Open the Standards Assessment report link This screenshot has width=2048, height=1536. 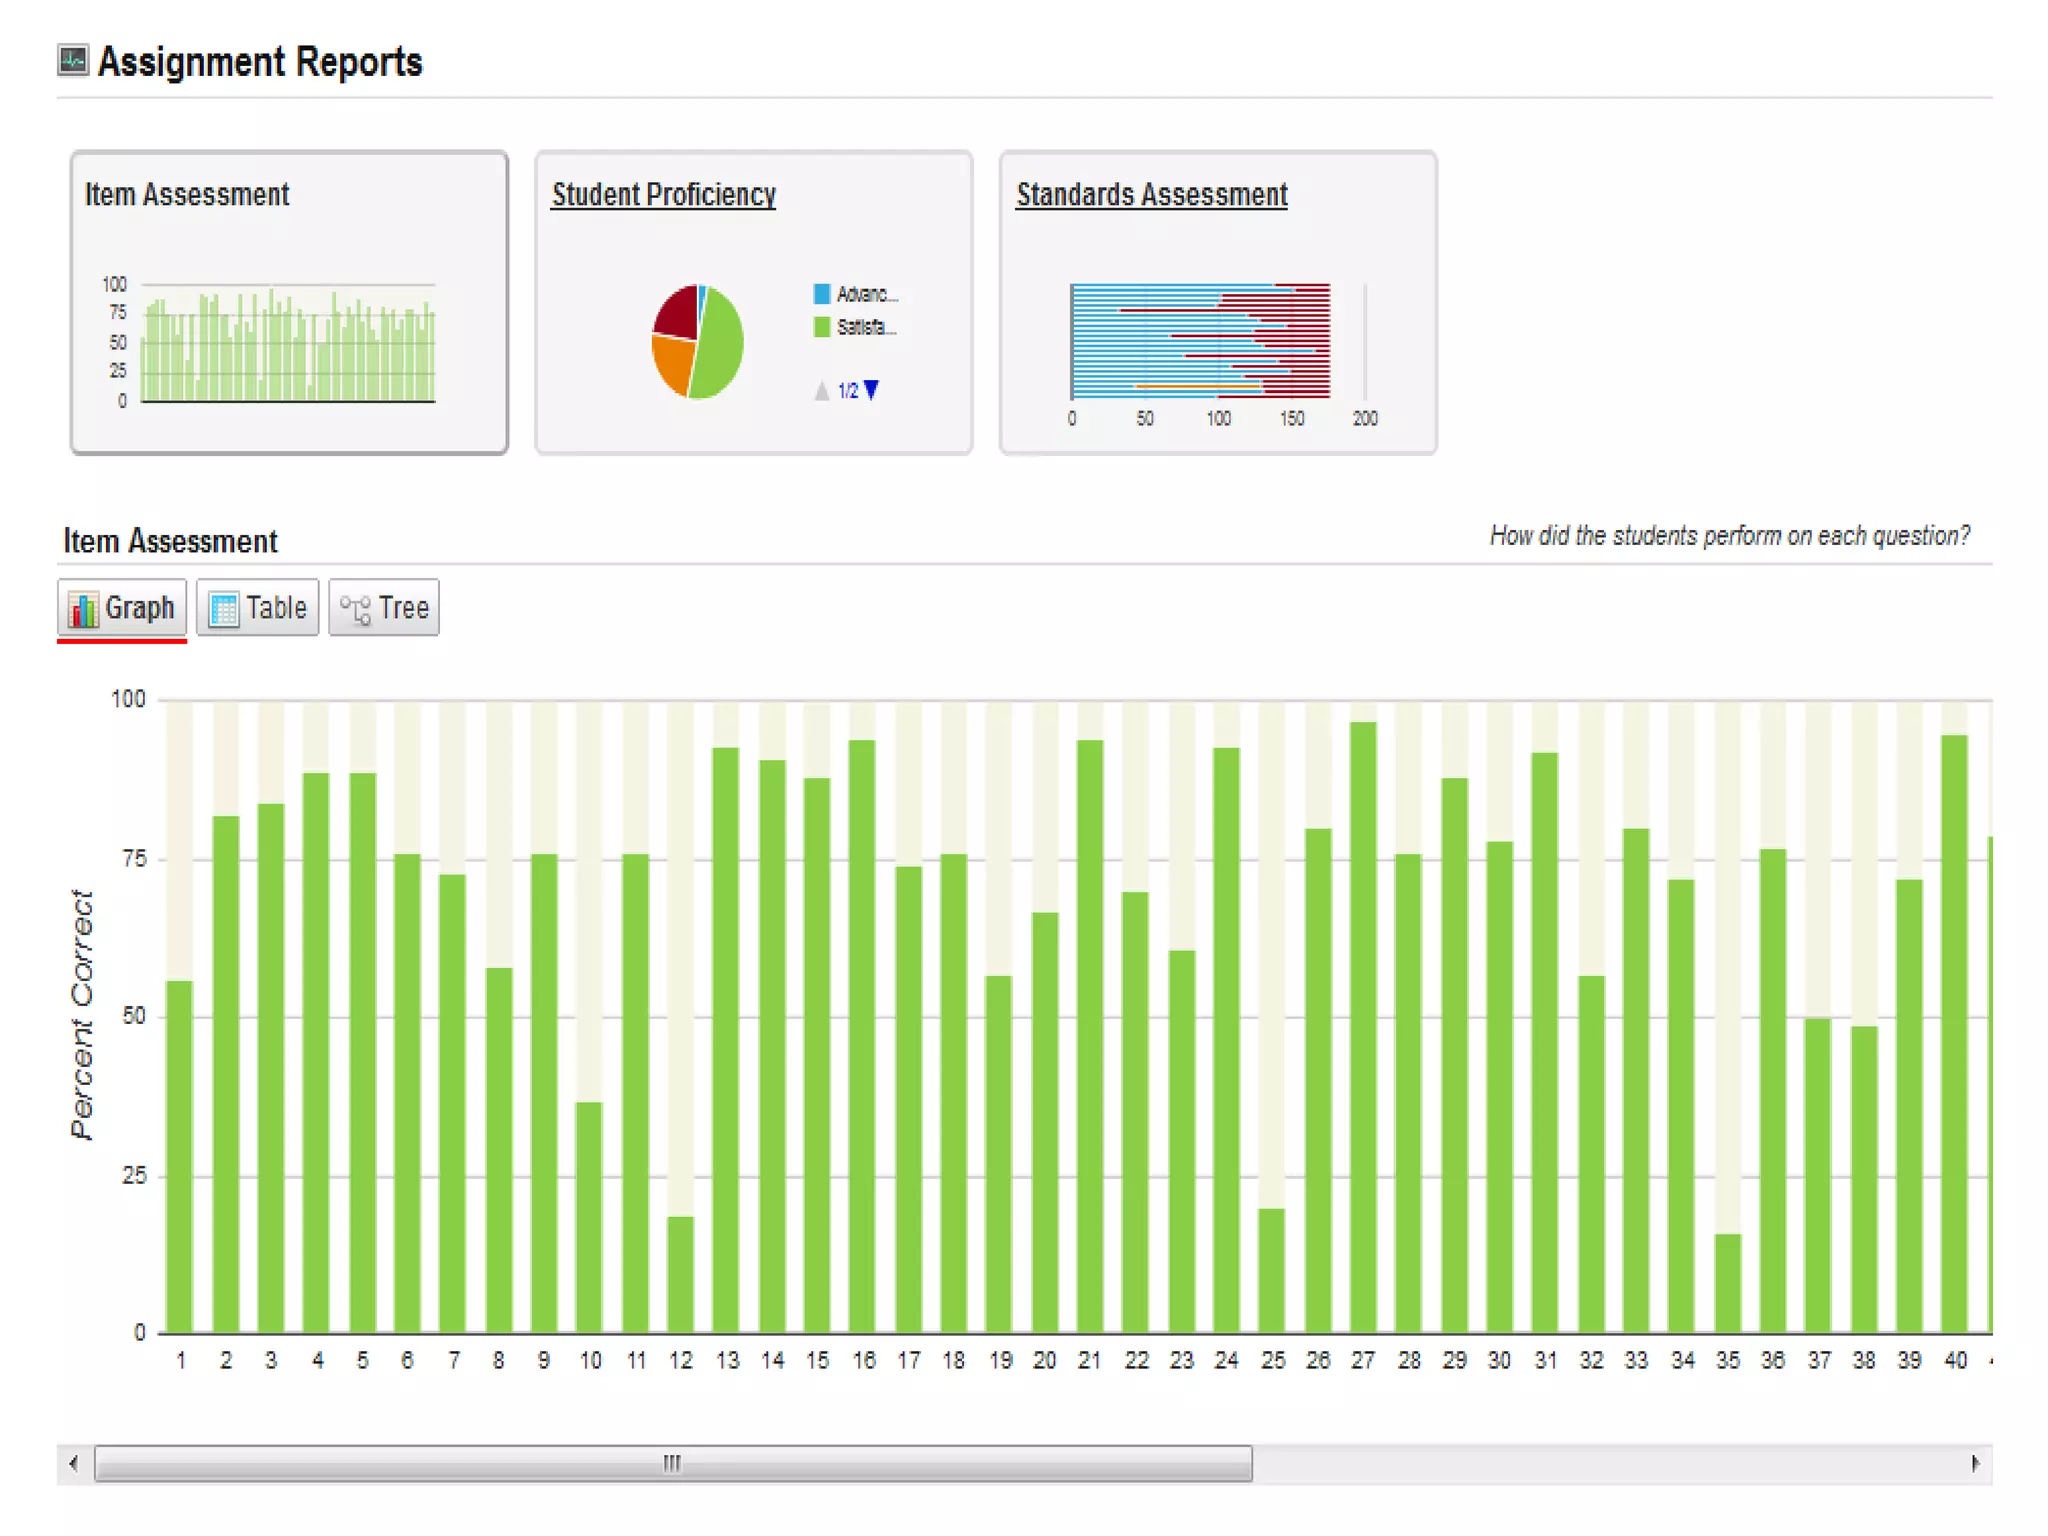click(x=1151, y=195)
